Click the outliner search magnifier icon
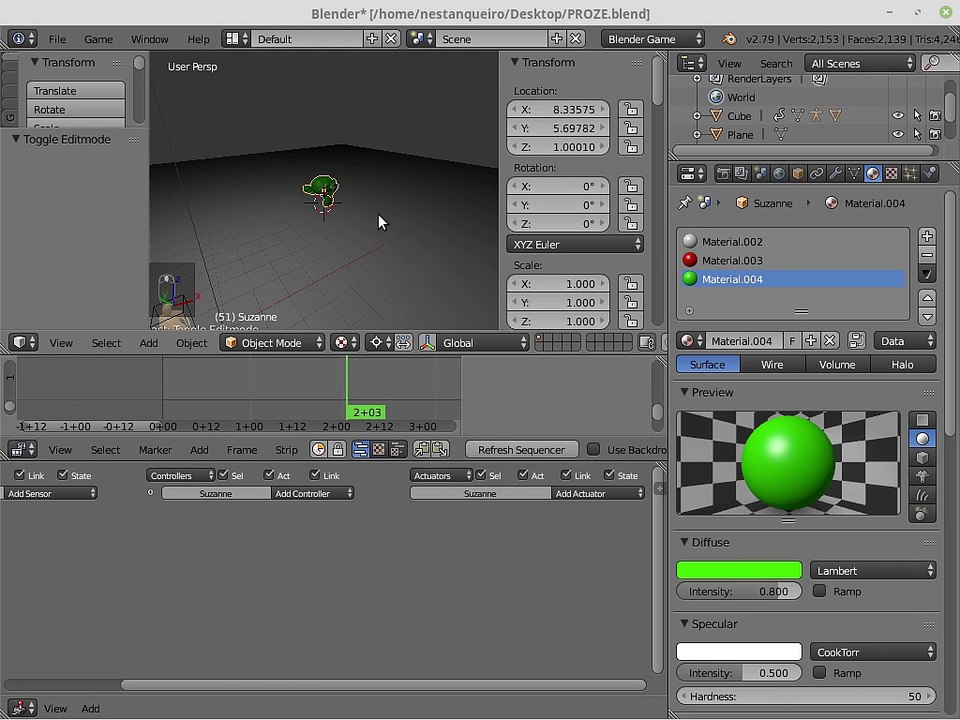This screenshot has width=960, height=720. click(931, 63)
